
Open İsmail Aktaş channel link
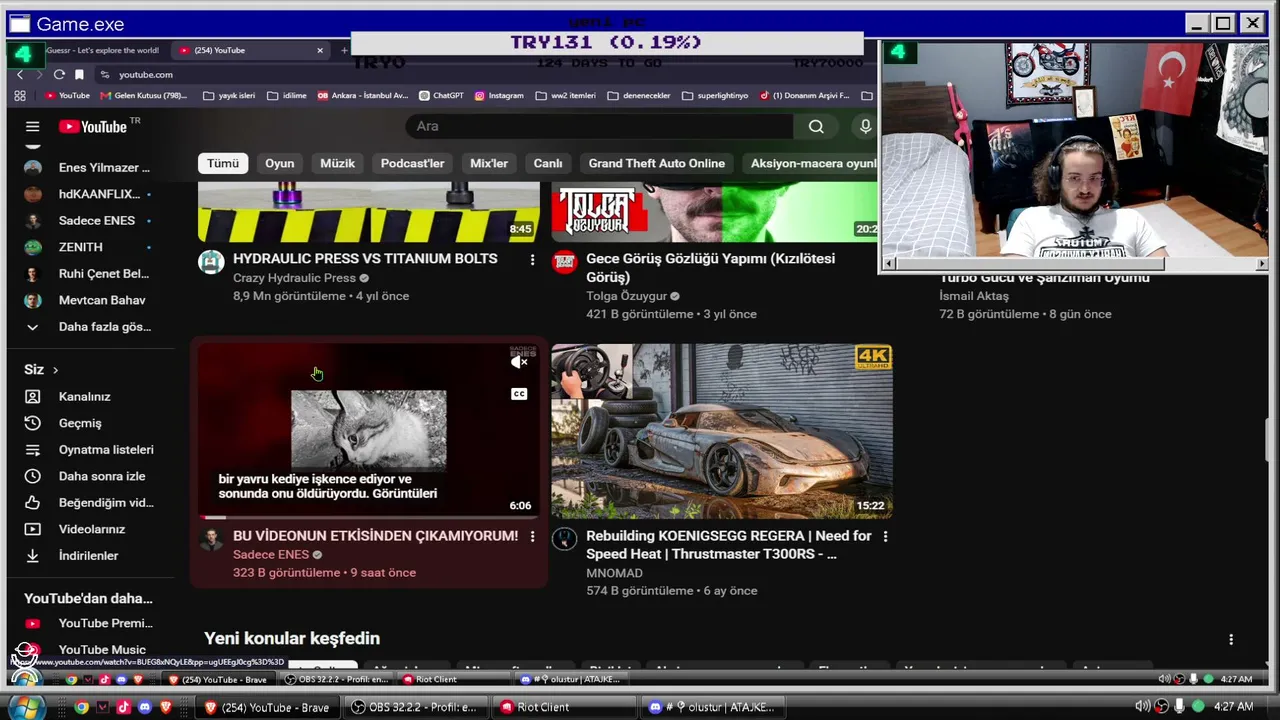click(974, 296)
